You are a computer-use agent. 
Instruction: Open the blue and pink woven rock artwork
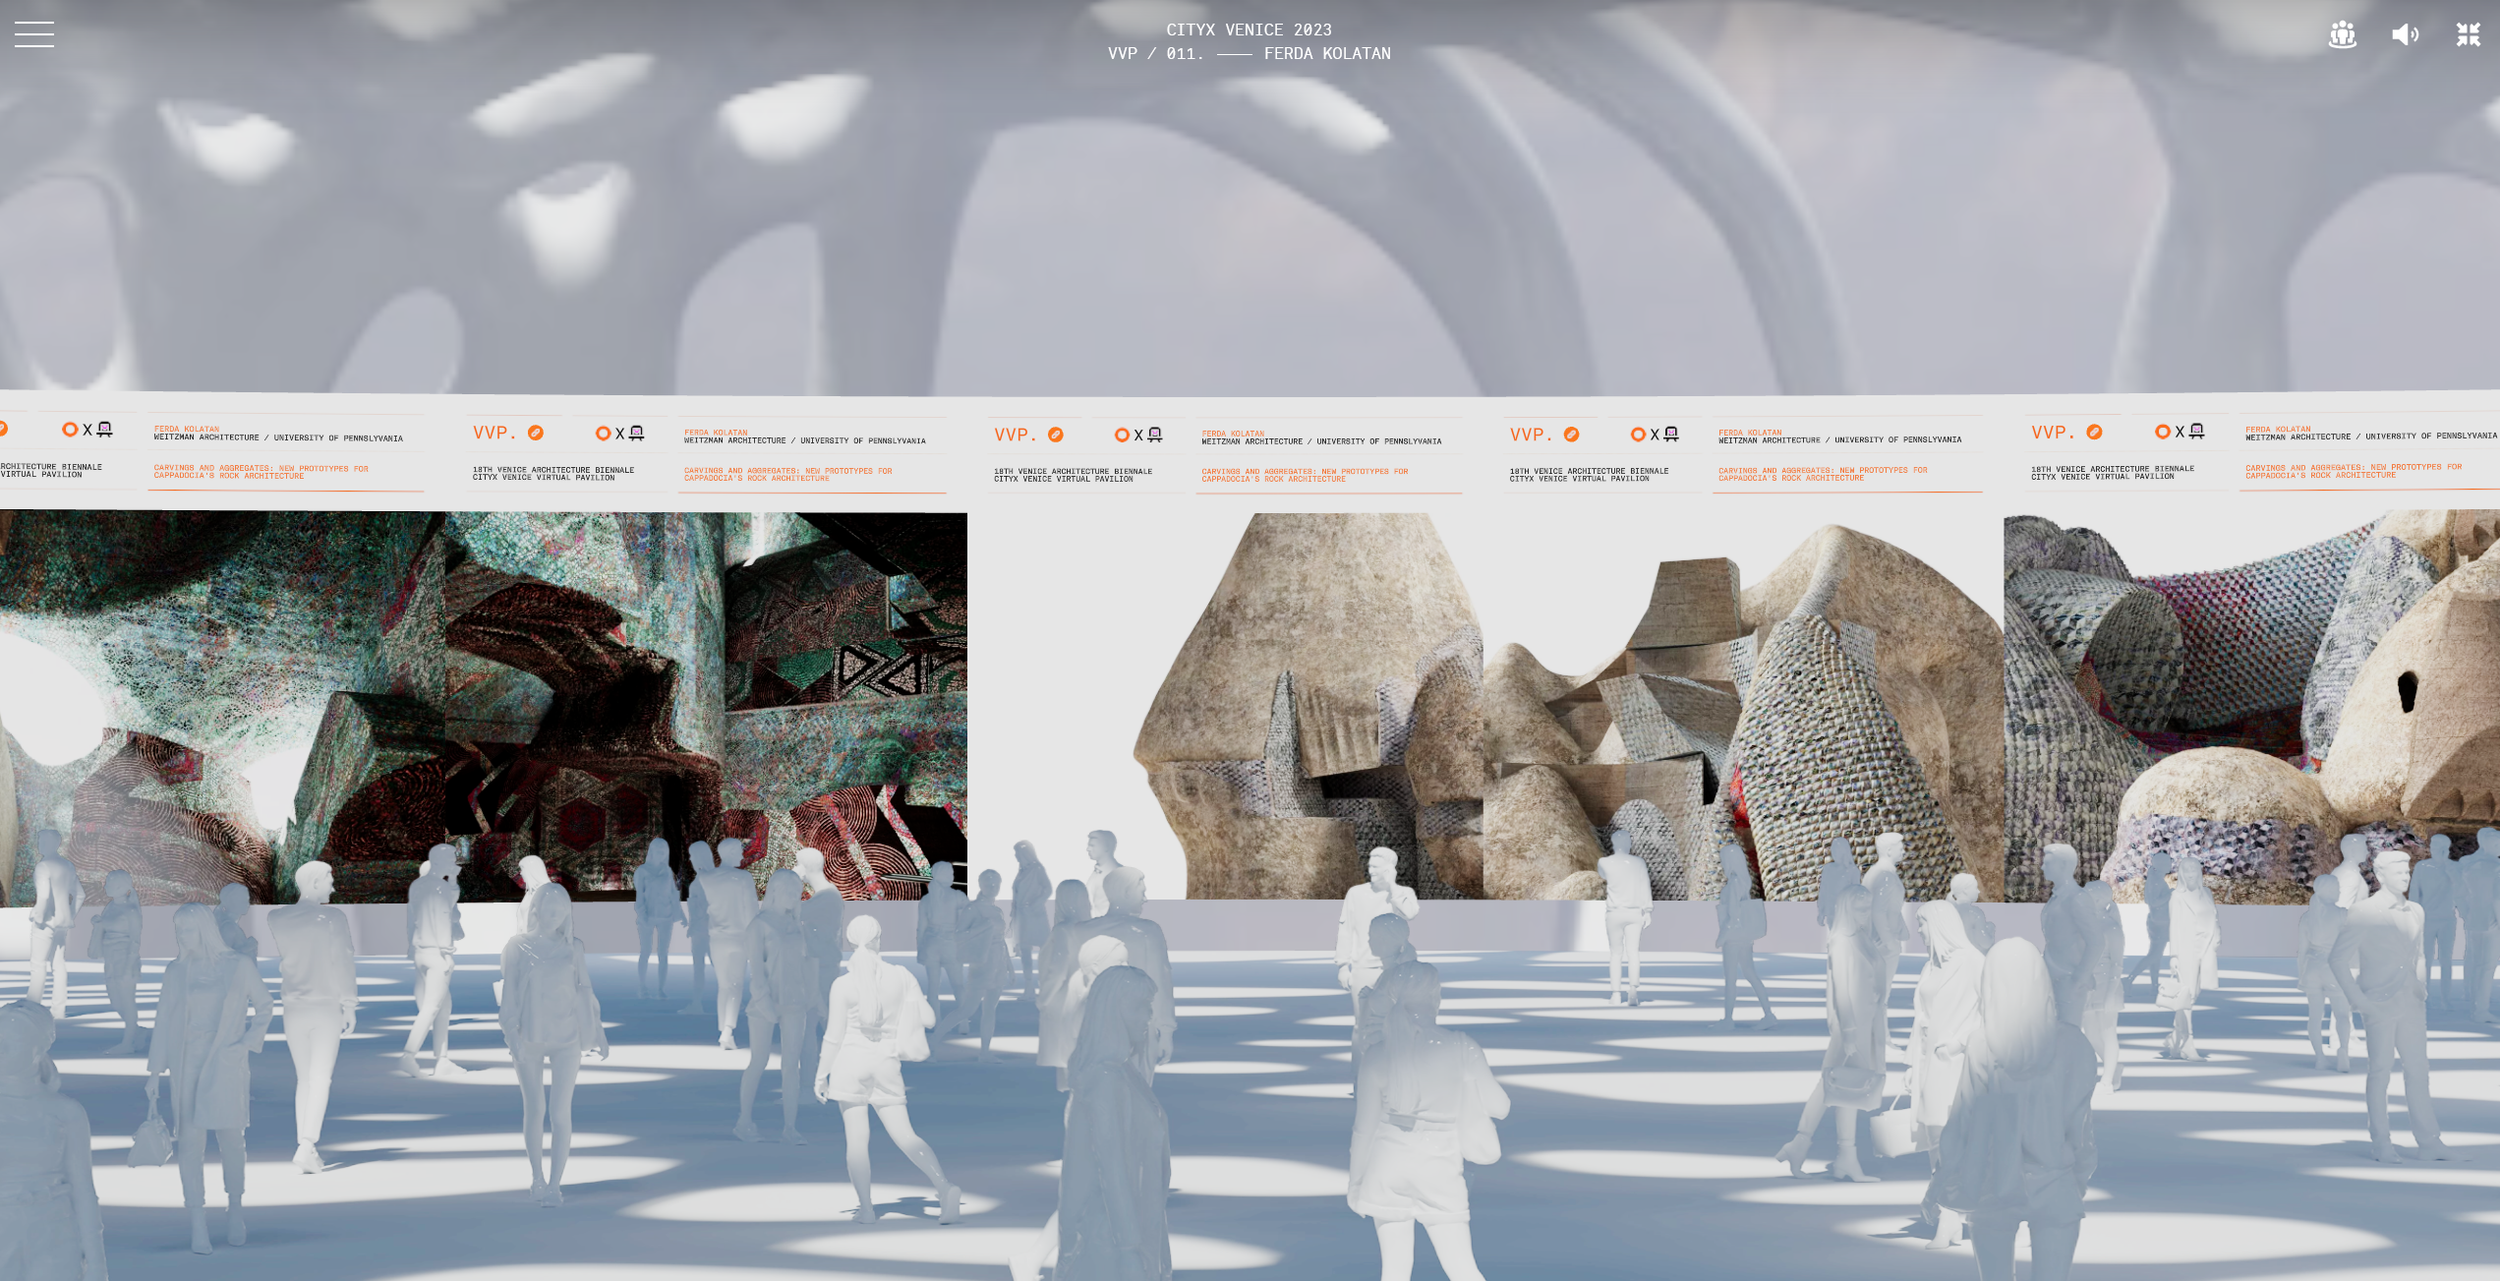pos(2252,706)
